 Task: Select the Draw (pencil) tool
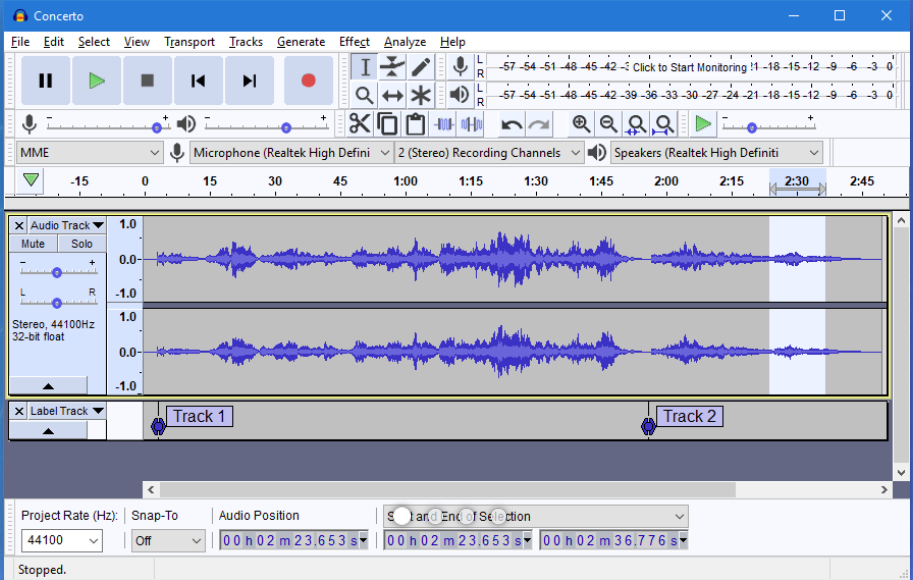coord(420,67)
